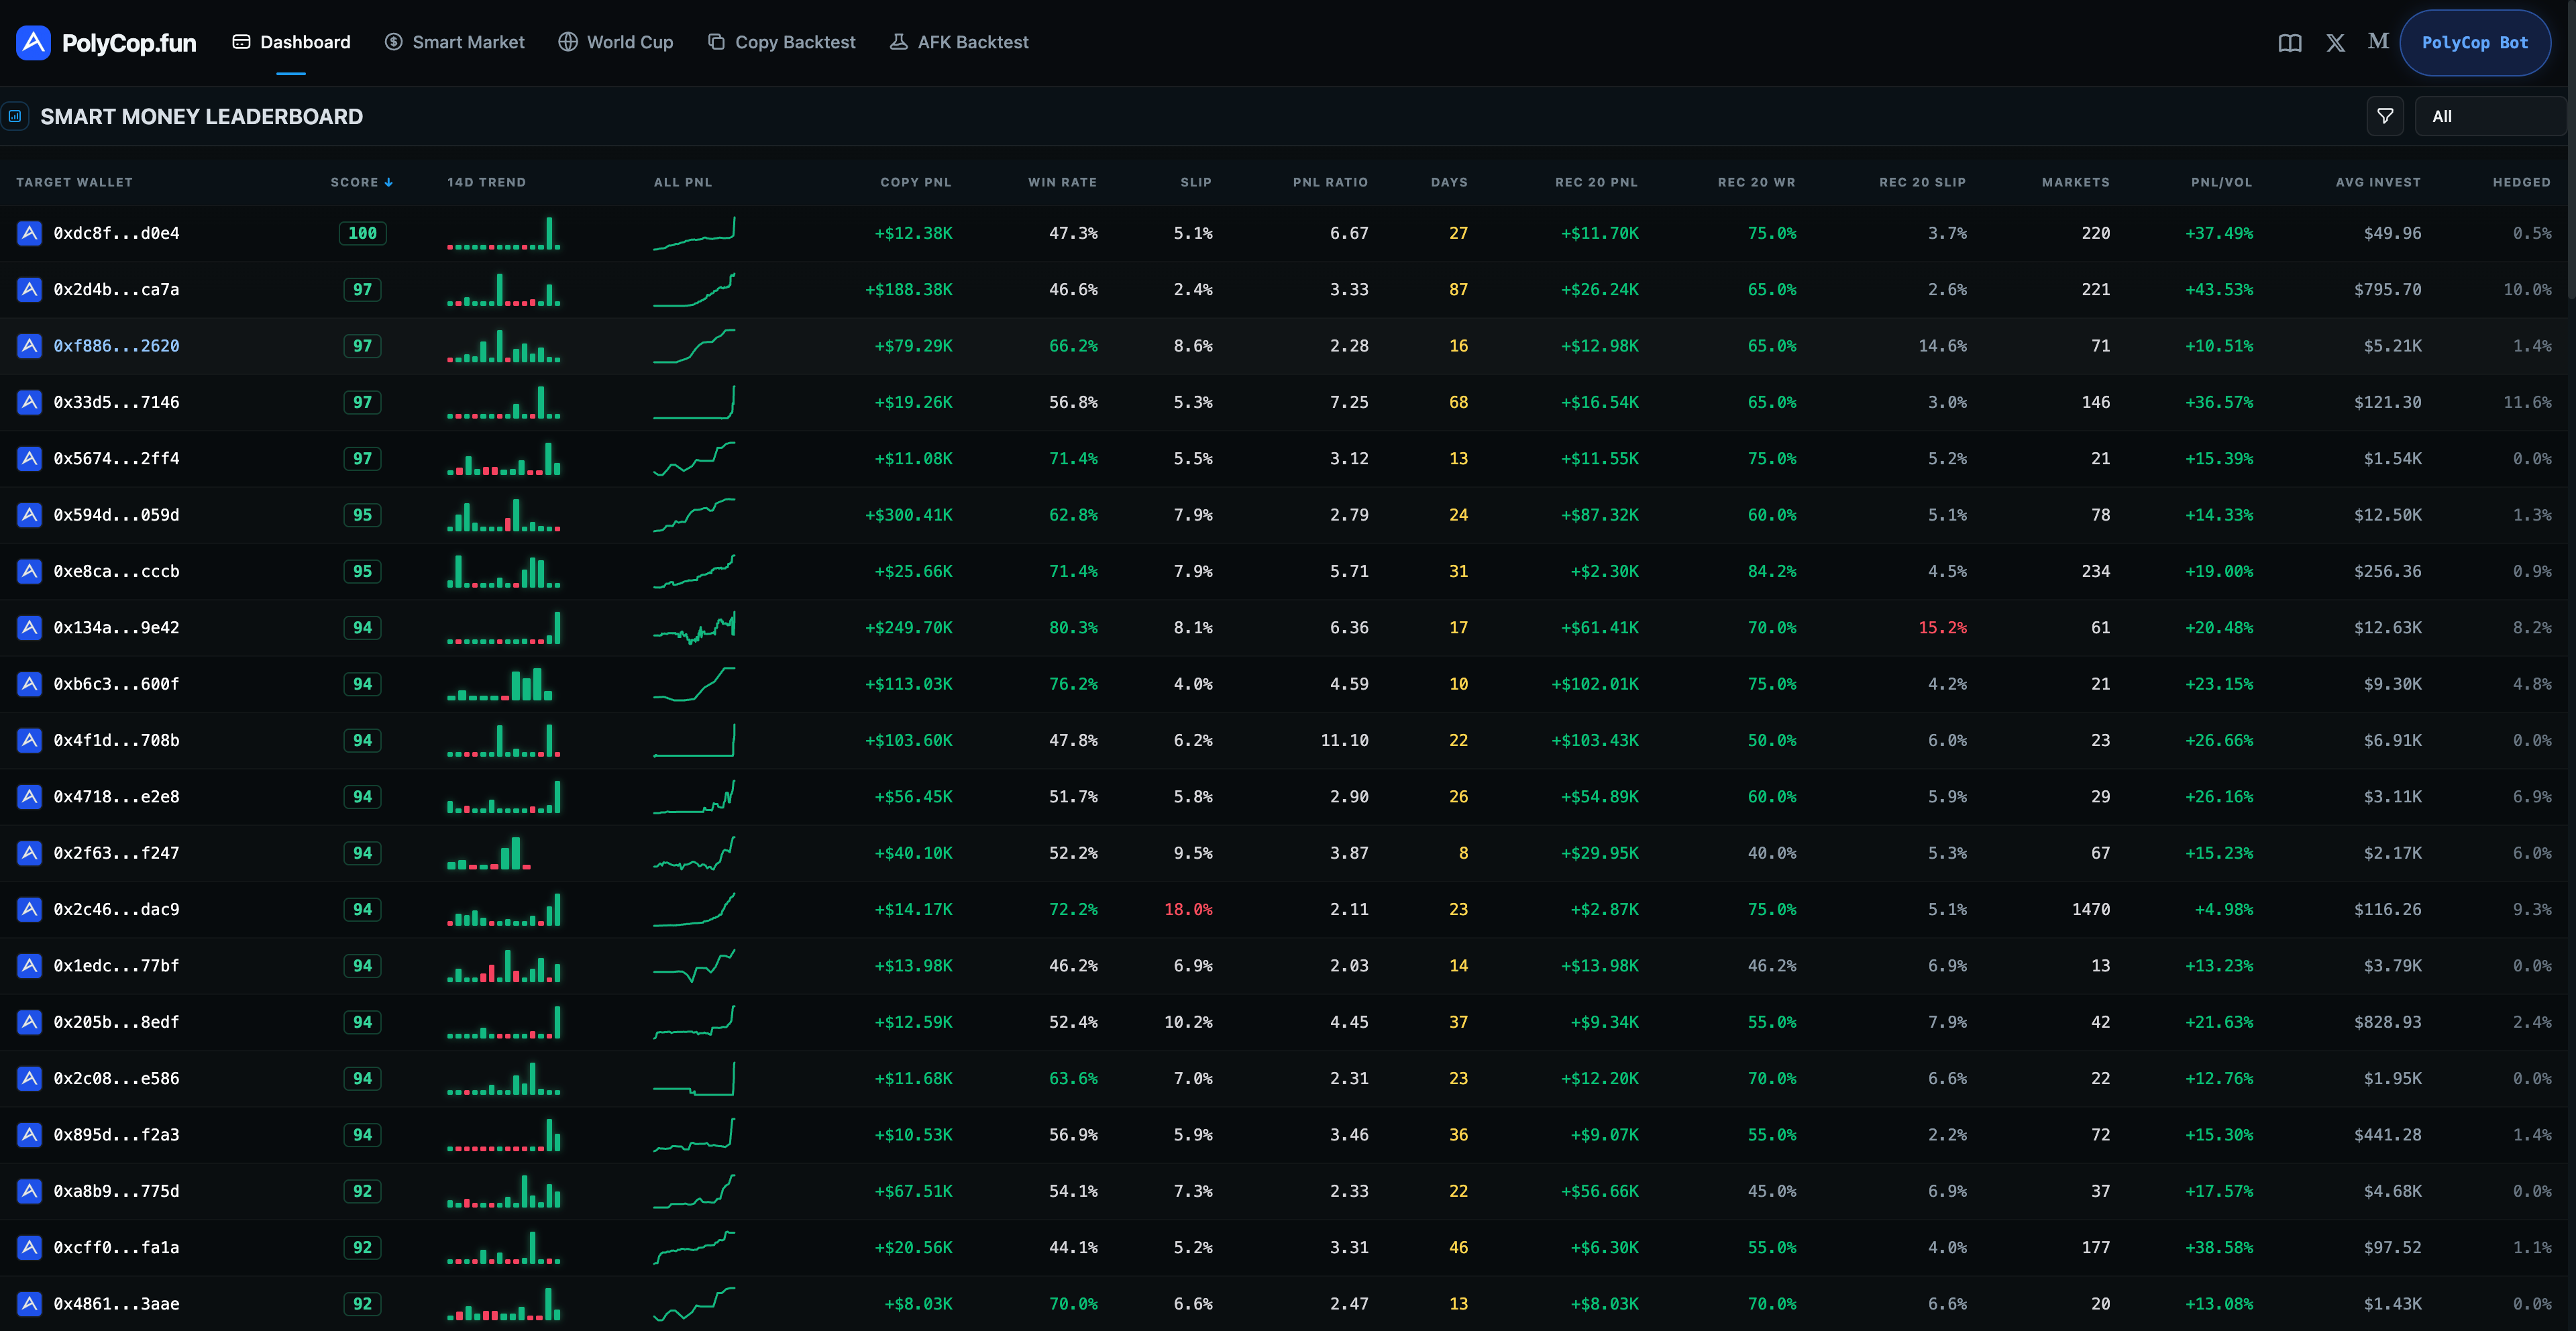Click wallet icon for 0x1edc...77bf
This screenshot has height=1331, width=2576.
point(30,965)
